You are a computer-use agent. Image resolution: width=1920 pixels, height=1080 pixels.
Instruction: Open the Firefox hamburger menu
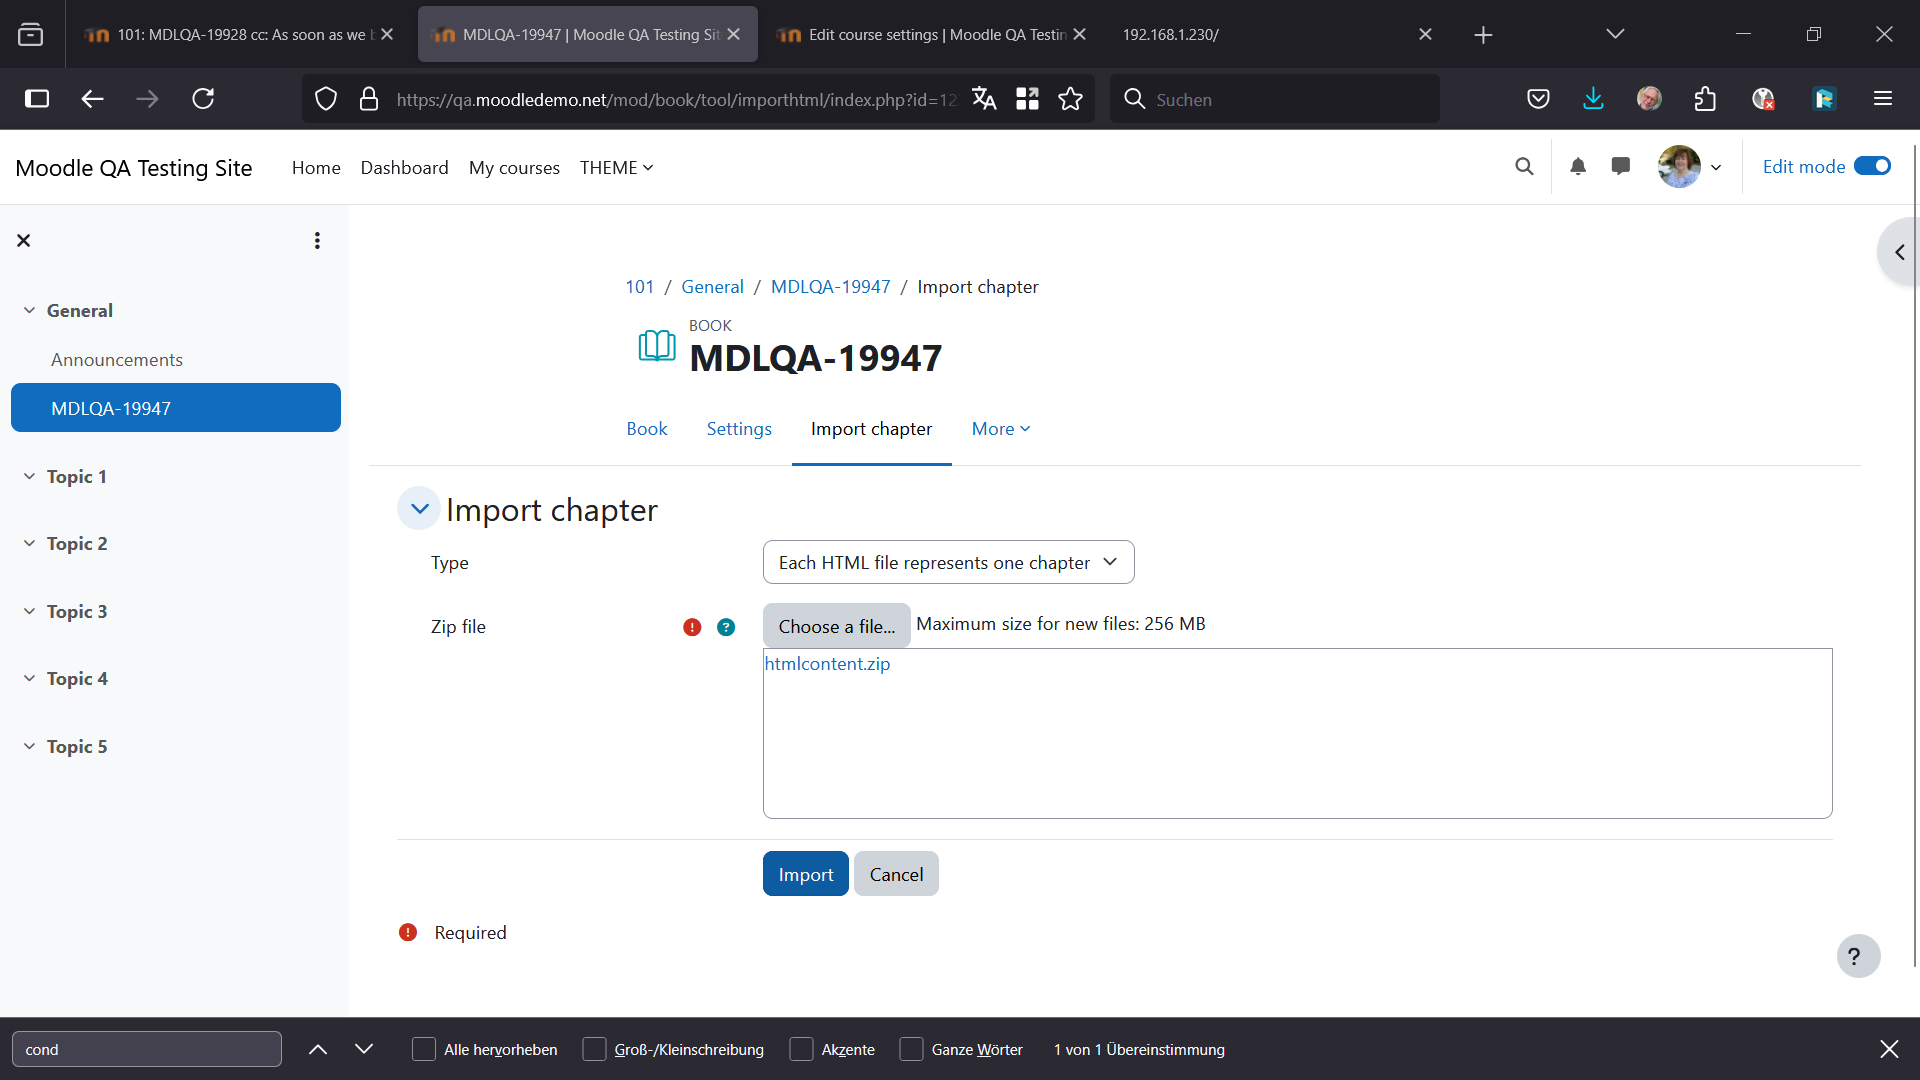tap(1883, 99)
